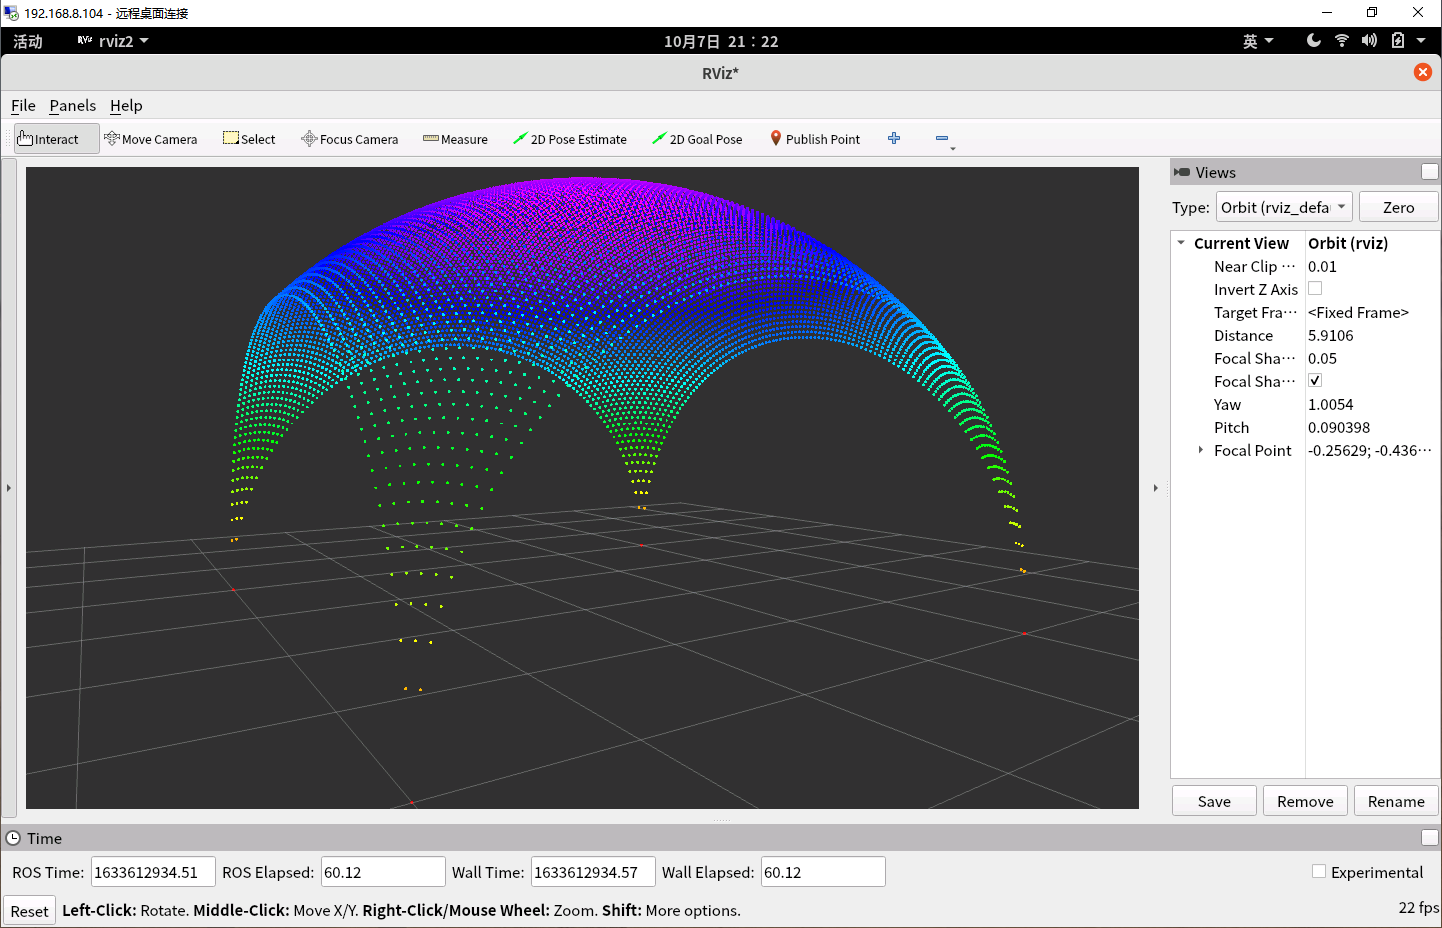Open the view Type dropdown

pyautogui.click(x=1284, y=207)
